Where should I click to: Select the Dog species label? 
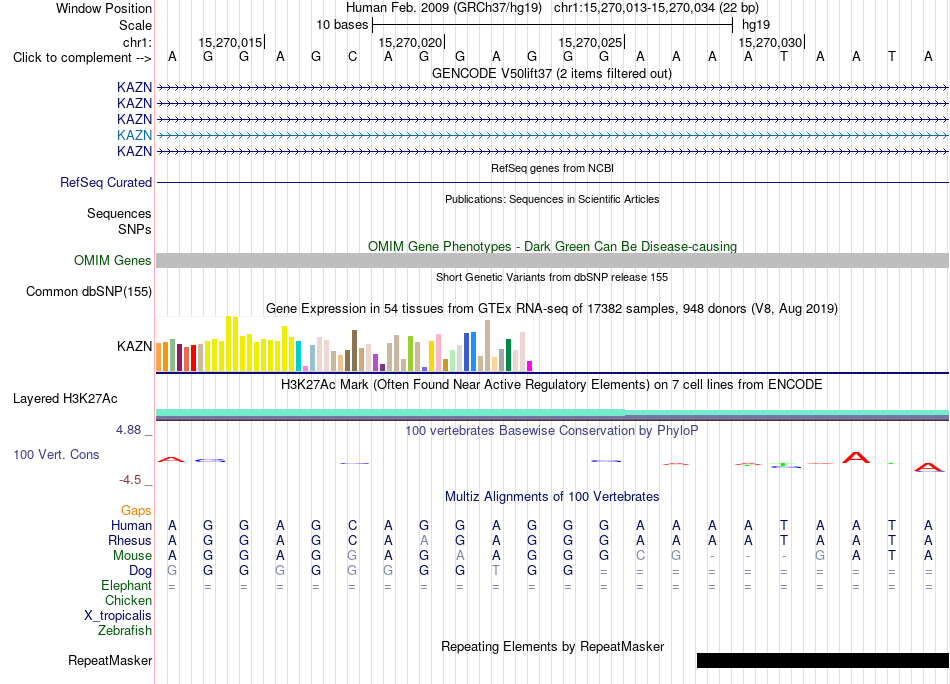(140, 571)
